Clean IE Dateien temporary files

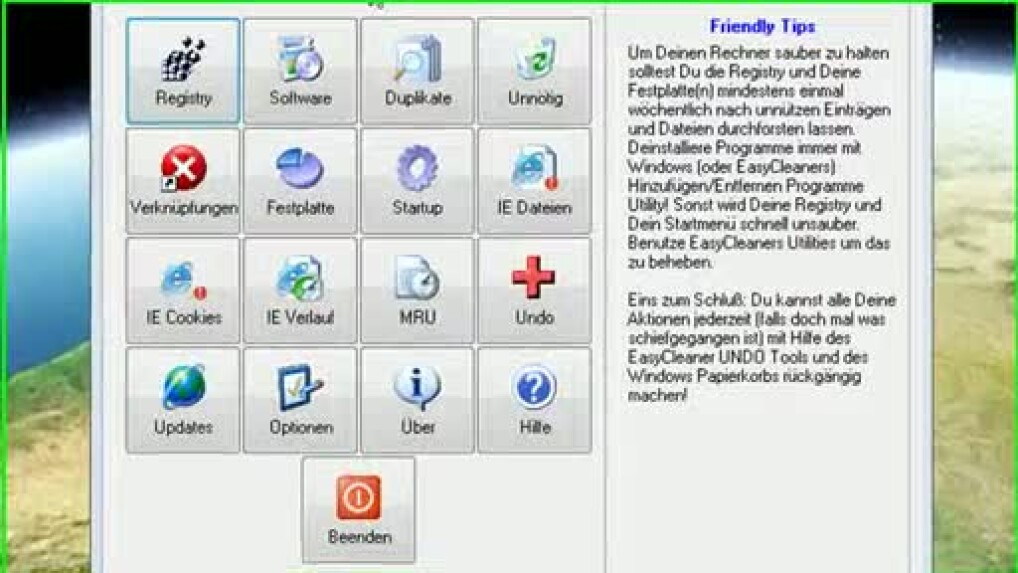tap(534, 181)
